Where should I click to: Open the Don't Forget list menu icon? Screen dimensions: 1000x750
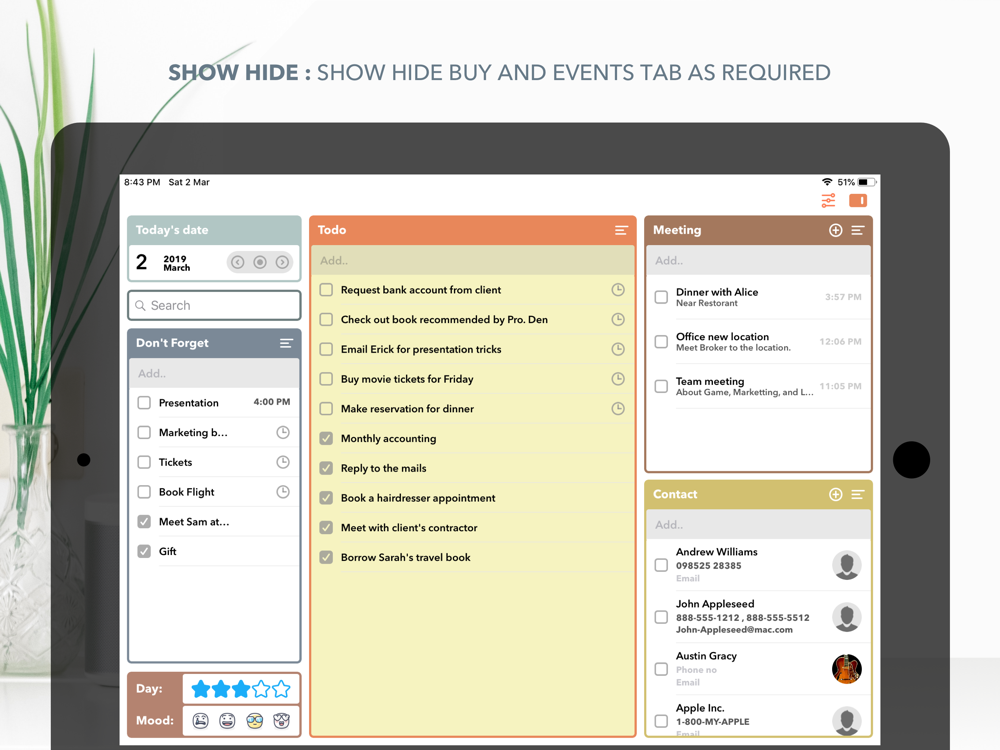(x=286, y=343)
